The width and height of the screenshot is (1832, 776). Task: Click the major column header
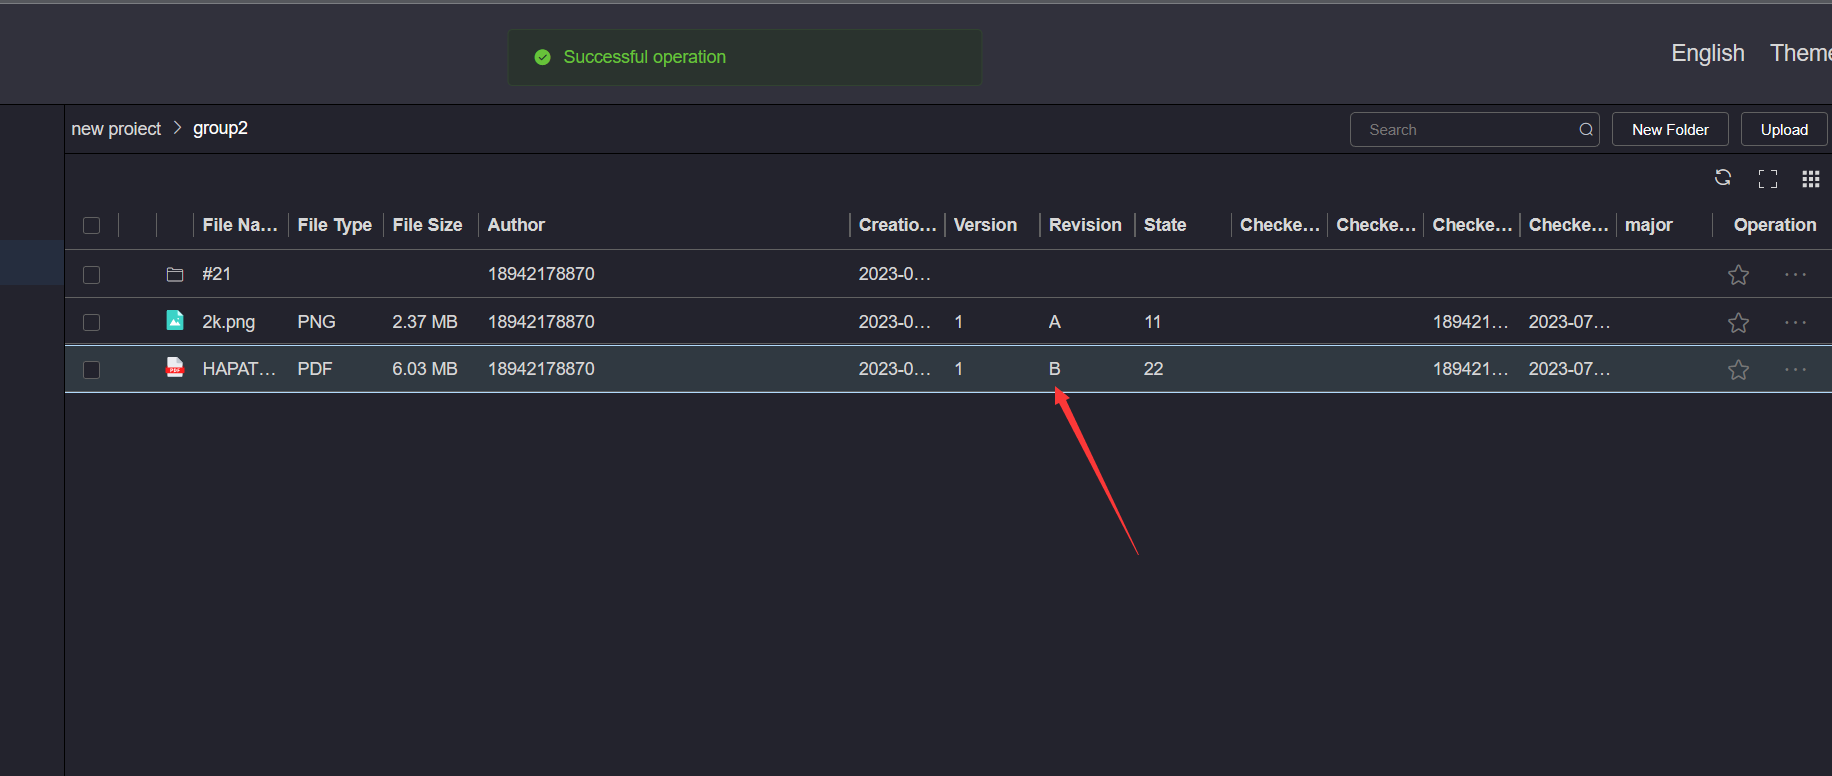(x=1648, y=225)
